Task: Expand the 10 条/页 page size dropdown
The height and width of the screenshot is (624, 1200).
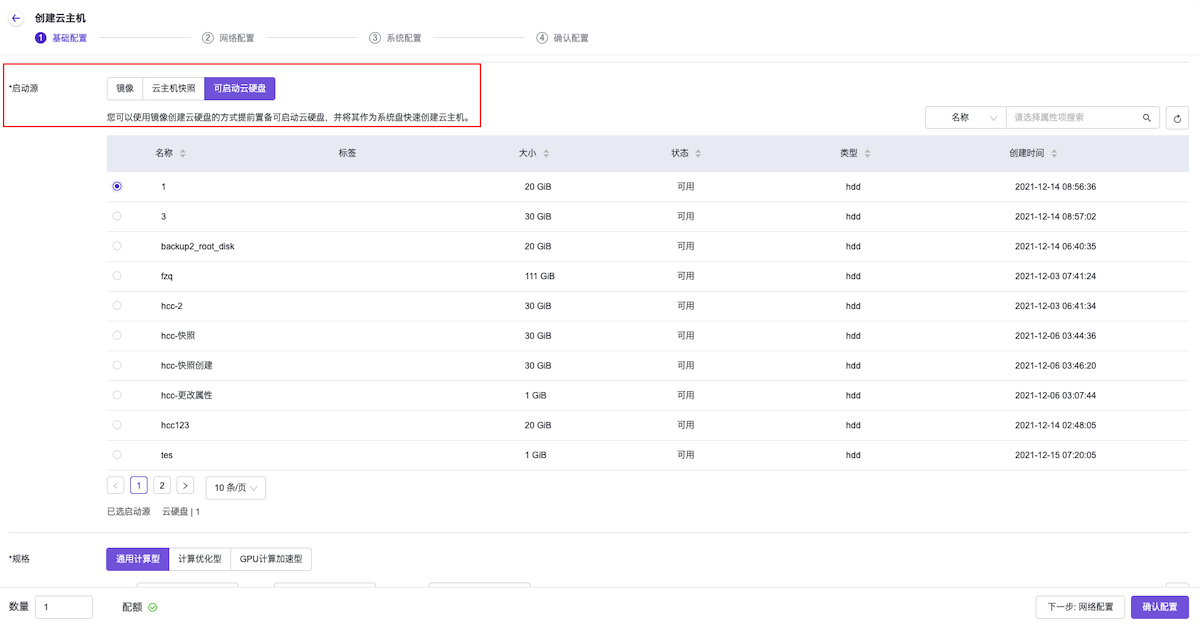Action: click(236, 488)
